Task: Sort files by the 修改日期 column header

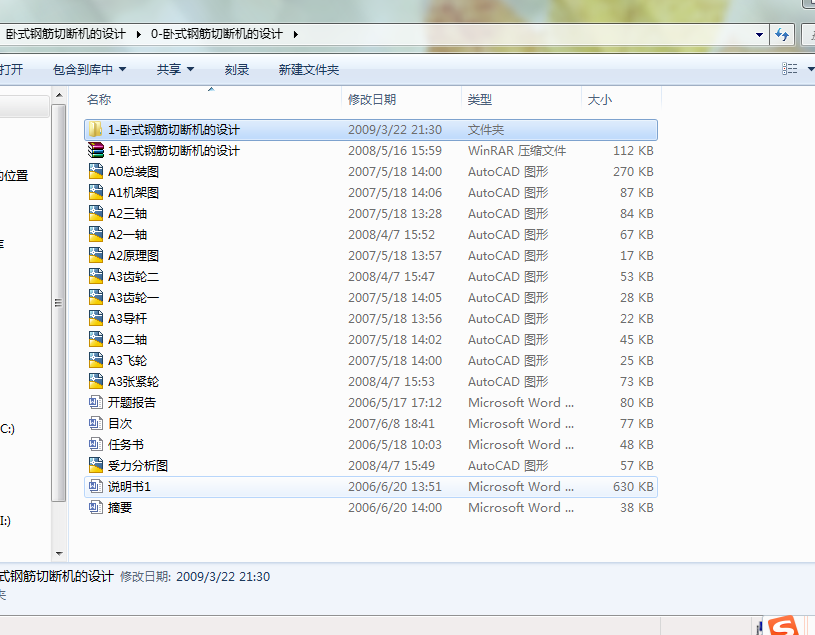Action: [371, 99]
